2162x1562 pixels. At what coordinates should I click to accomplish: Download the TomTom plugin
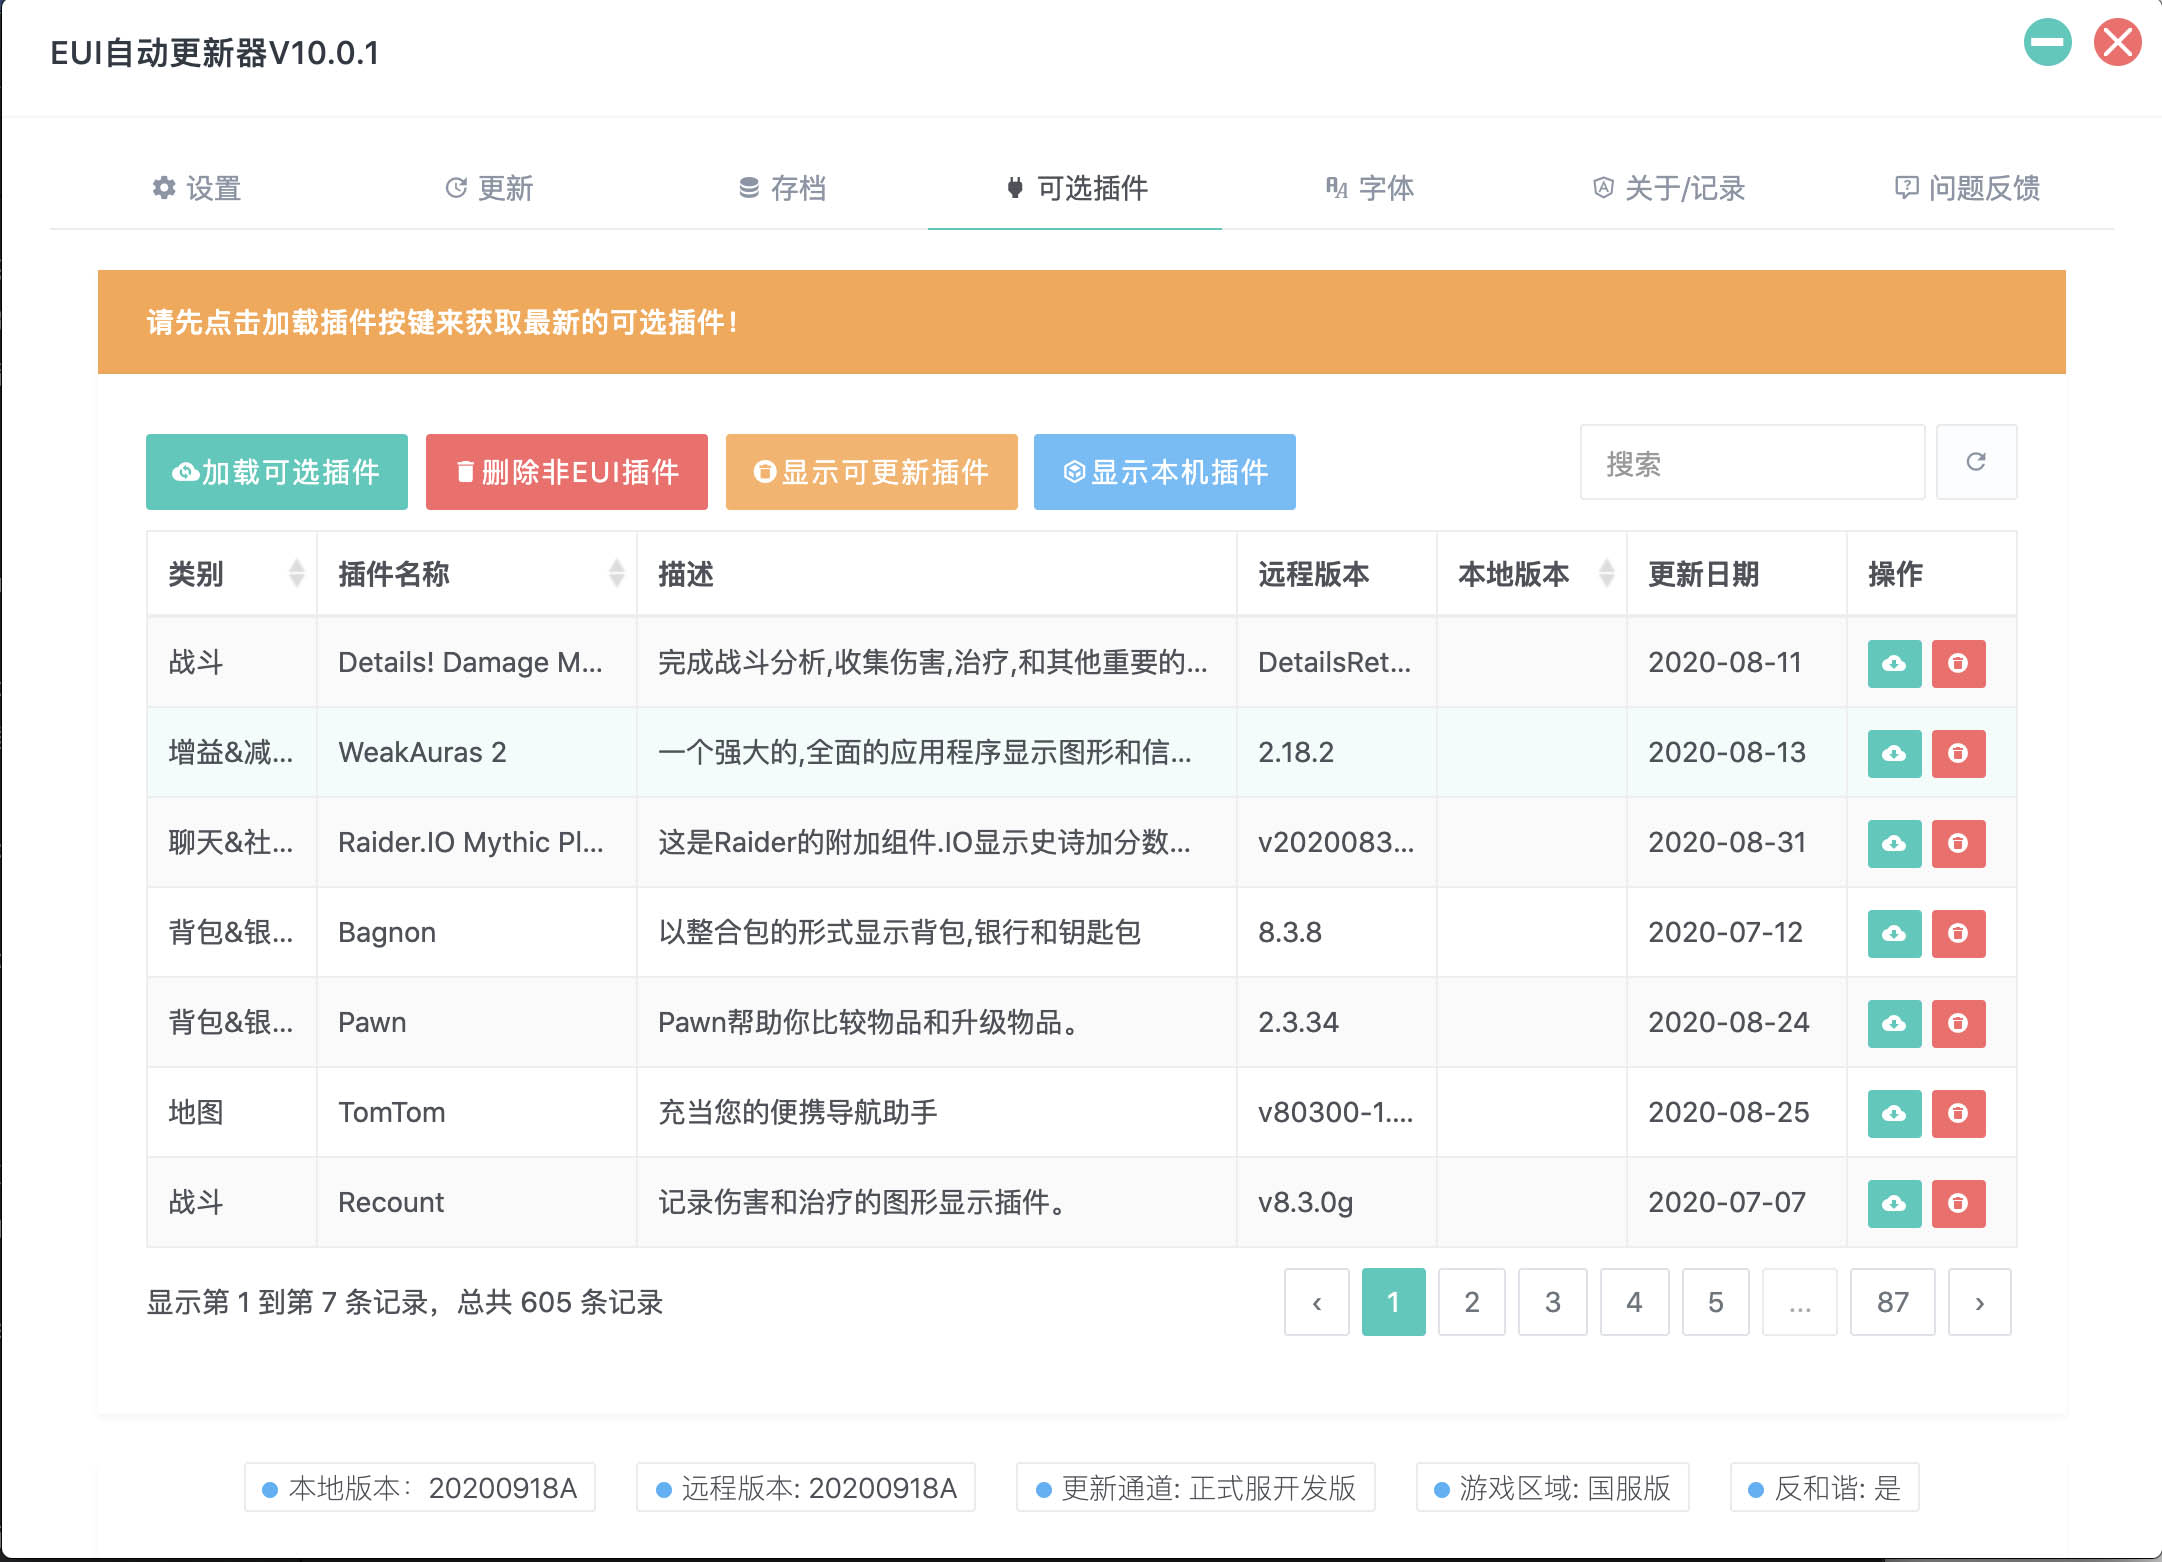tap(1894, 1113)
